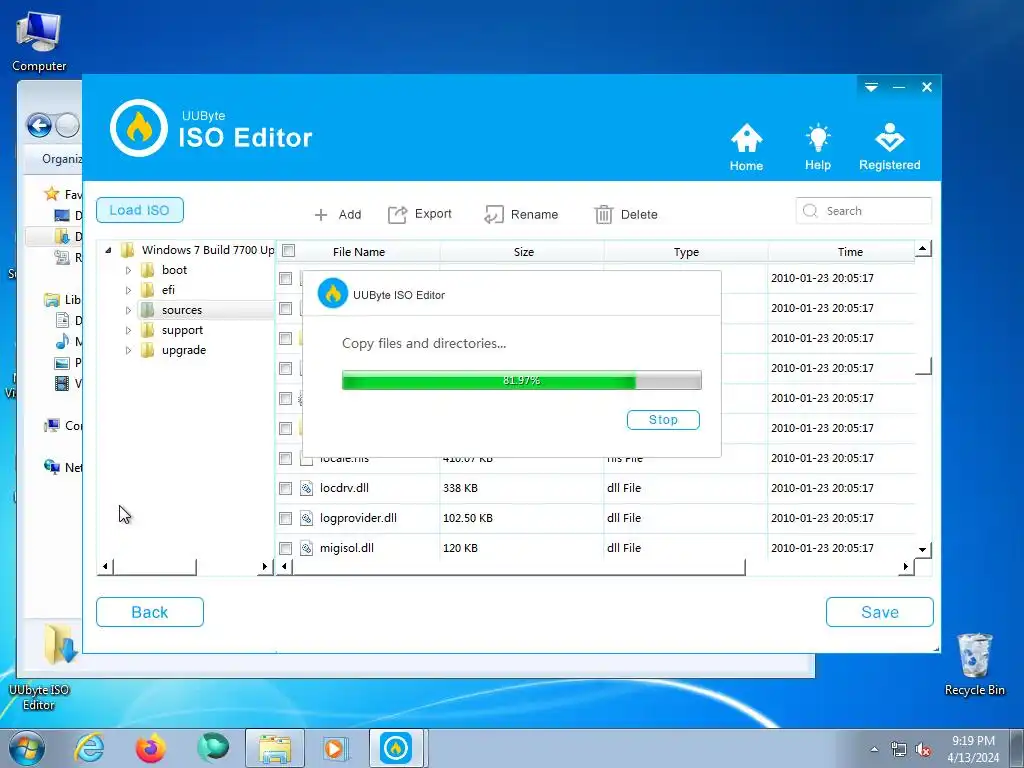Expand the efi folder node

point(129,290)
